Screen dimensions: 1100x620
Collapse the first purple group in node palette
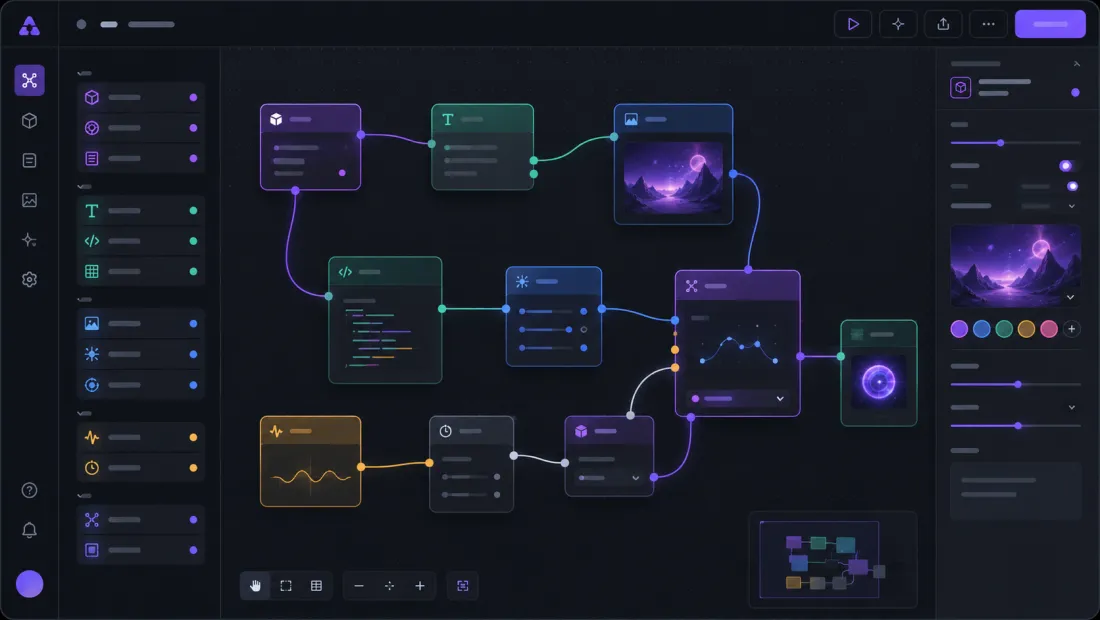tap(84, 73)
